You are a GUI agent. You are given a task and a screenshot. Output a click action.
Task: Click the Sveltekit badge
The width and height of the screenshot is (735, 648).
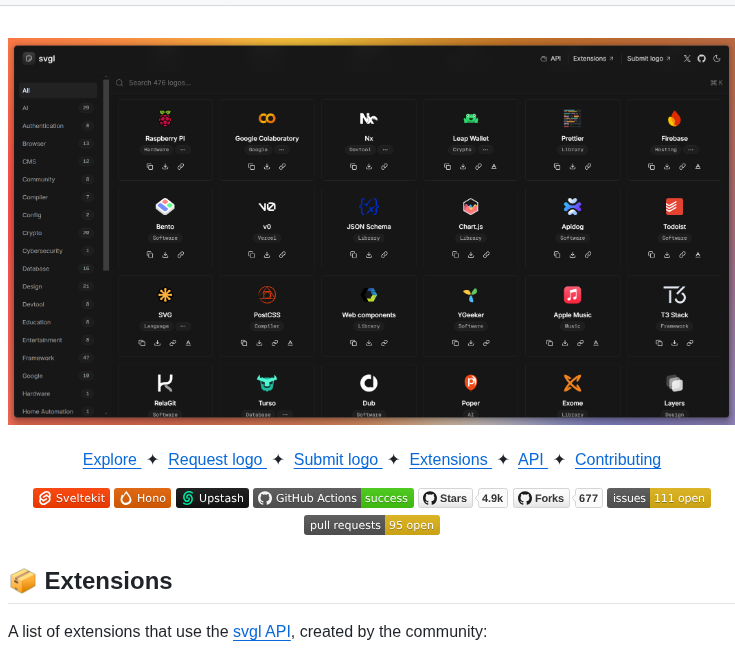(71, 498)
